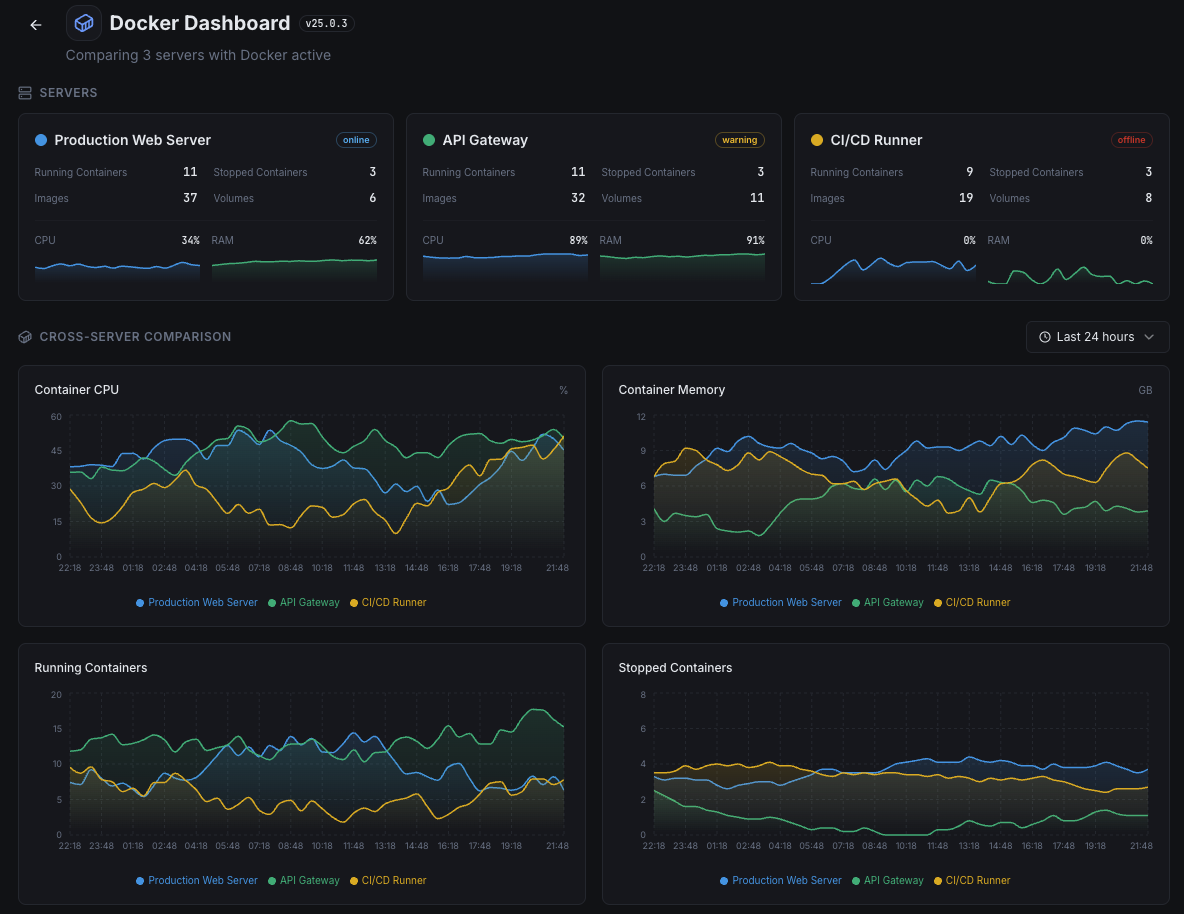Image resolution: width=1184 pixels, height=914 pixels.
Task: Click the icon beside CROSS-SERVER COMPARISON
Action: [24, 336]
